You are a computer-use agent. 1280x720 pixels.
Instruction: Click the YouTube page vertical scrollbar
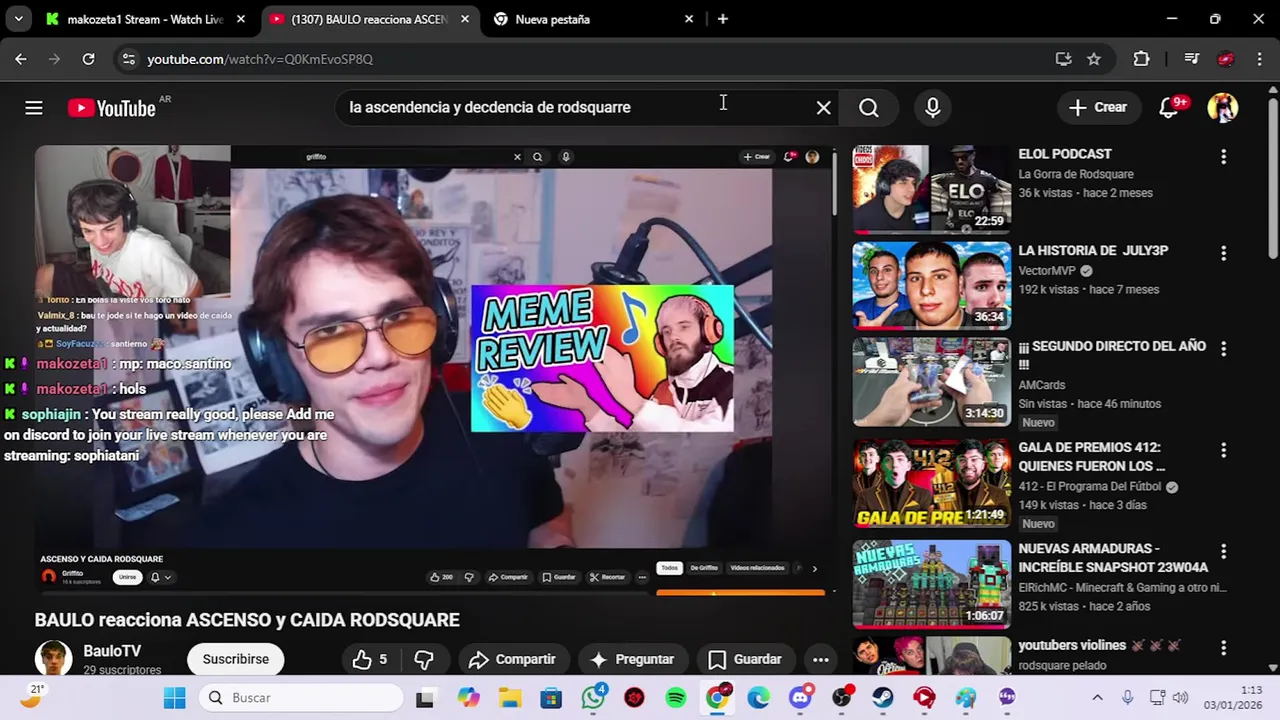1272,180
